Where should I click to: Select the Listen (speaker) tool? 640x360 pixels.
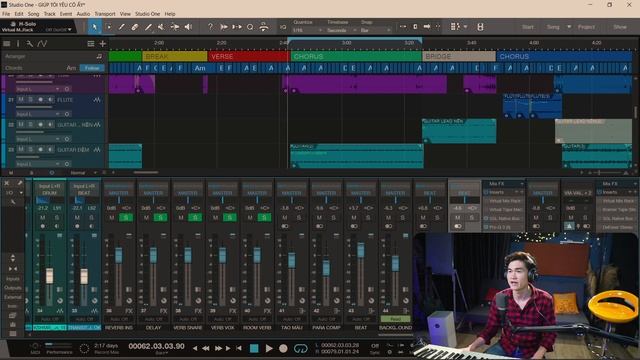coord(188,27)
